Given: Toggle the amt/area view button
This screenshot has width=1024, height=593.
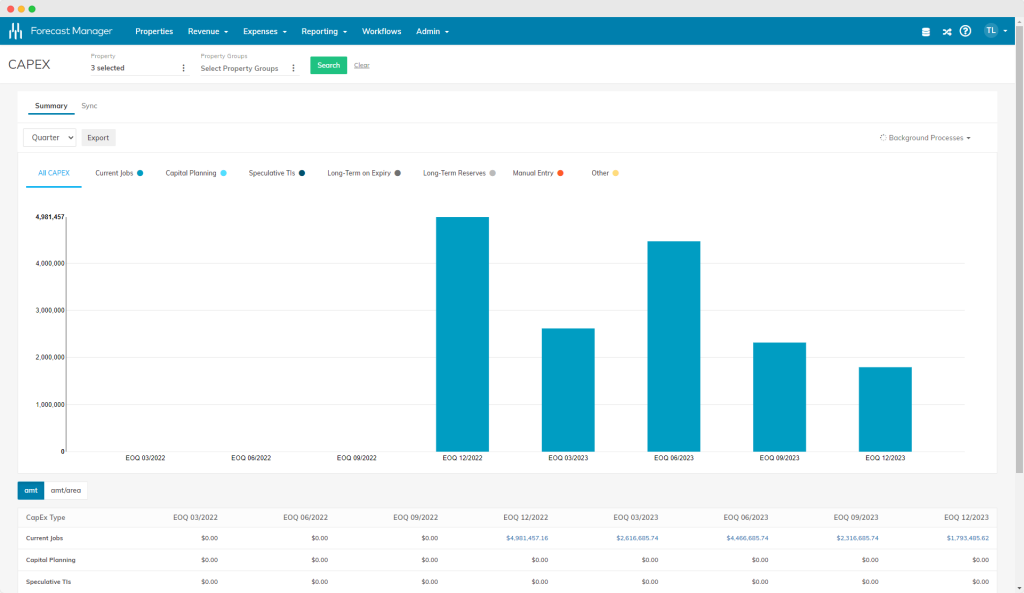Looking at the screenshot, I should coord(66,490).
